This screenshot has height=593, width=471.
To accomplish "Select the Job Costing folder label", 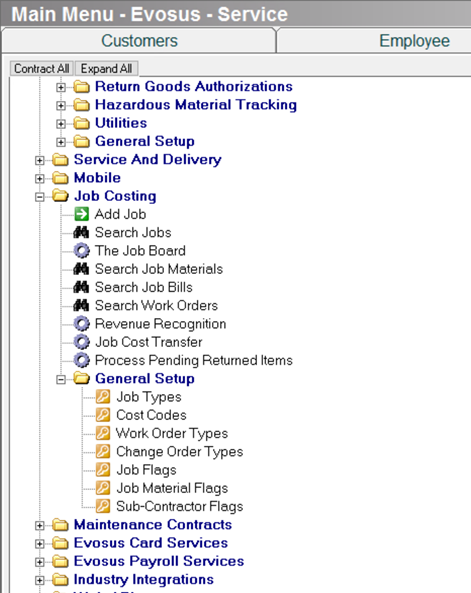I will (115, 196).
